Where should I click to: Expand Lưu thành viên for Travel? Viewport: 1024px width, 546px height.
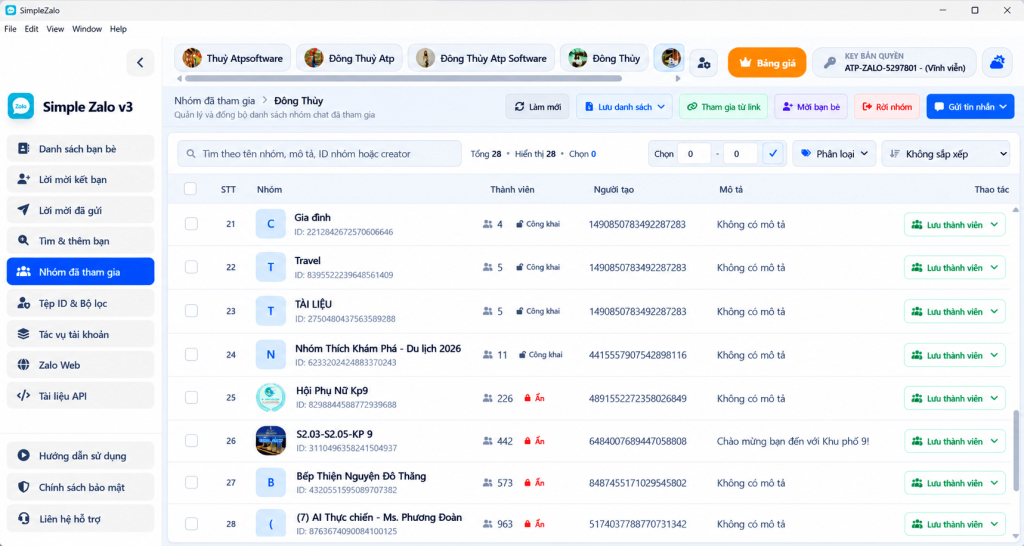pyautogui.click(x=954, y=268)
